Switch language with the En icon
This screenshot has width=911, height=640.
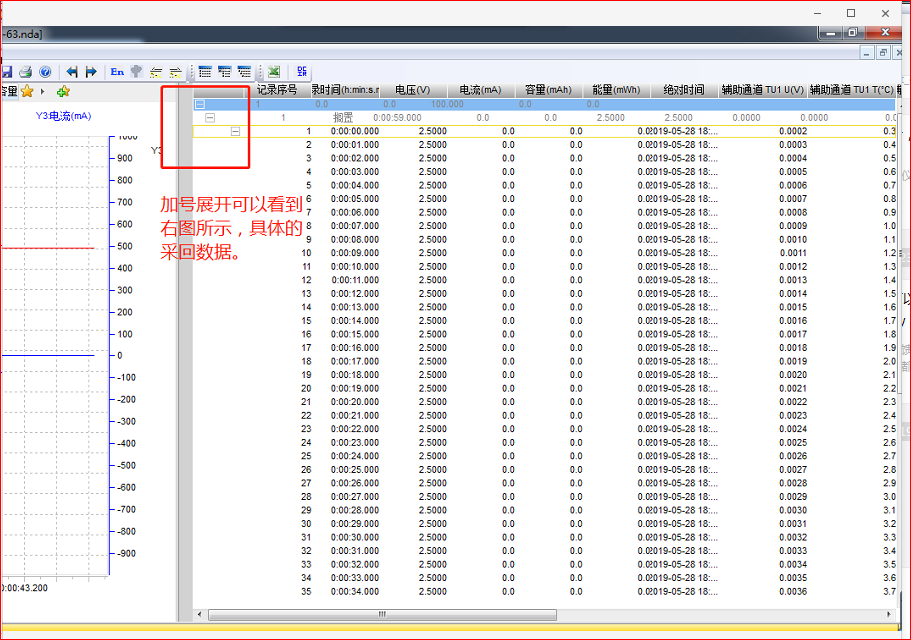point(117,71)
